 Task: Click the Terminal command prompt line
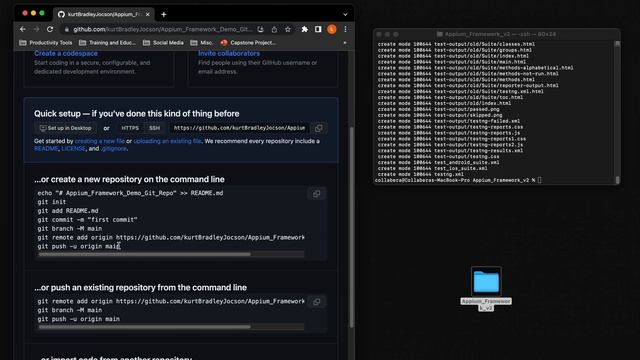point(458,180)
